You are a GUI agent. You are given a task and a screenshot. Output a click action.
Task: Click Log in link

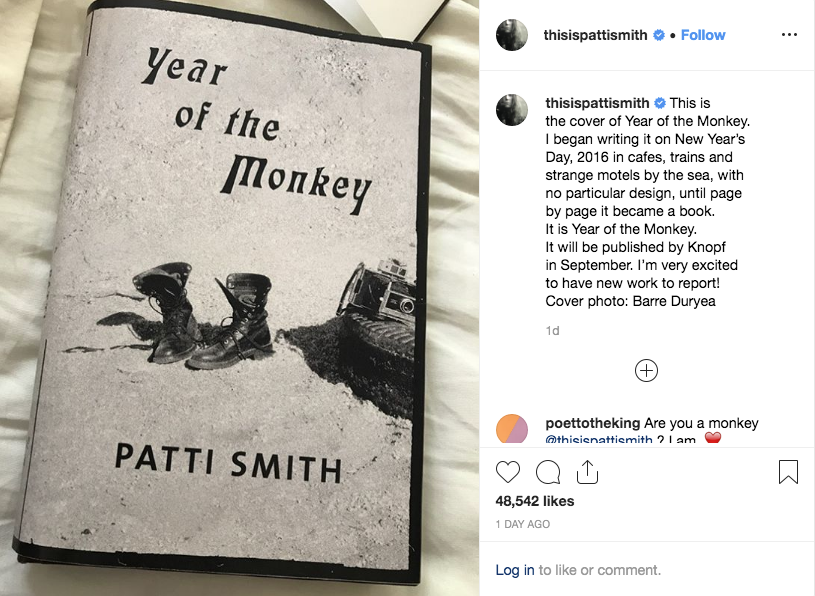pos(515,570)
